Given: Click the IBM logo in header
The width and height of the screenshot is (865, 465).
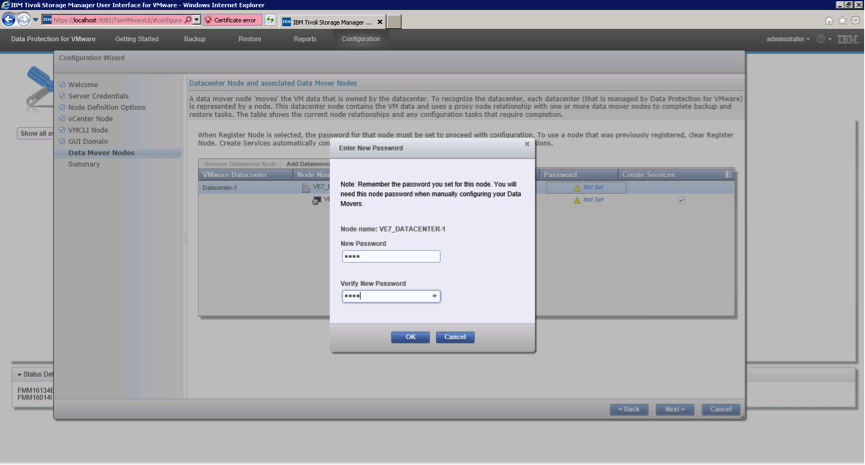Looking at the screenshot, I should (848, 39).
